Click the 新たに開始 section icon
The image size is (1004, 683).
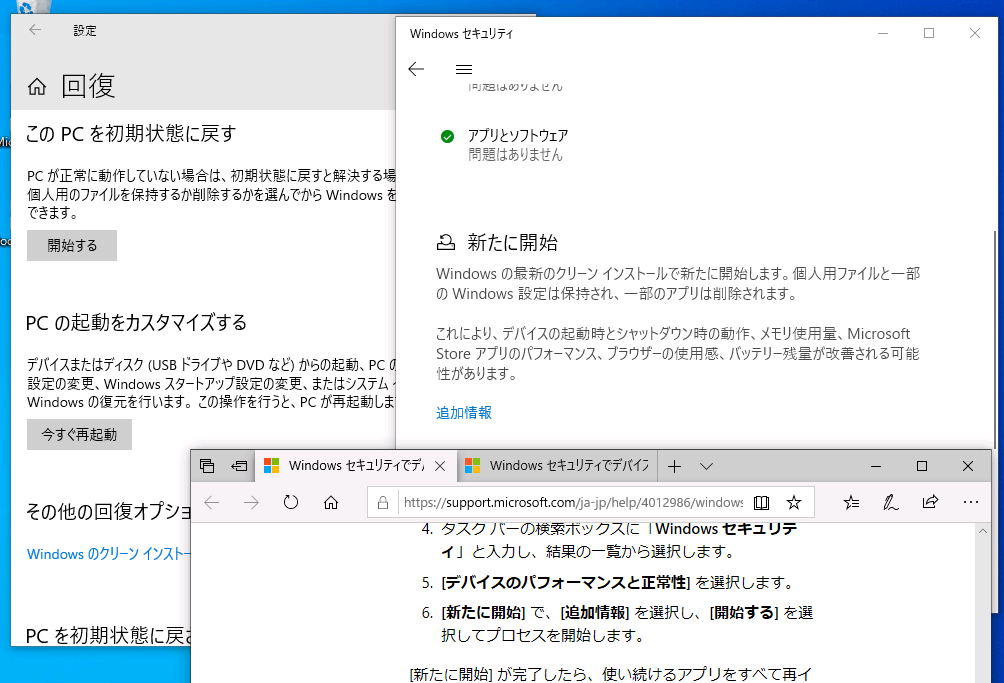pyautogui.click(x=446, y=243)
